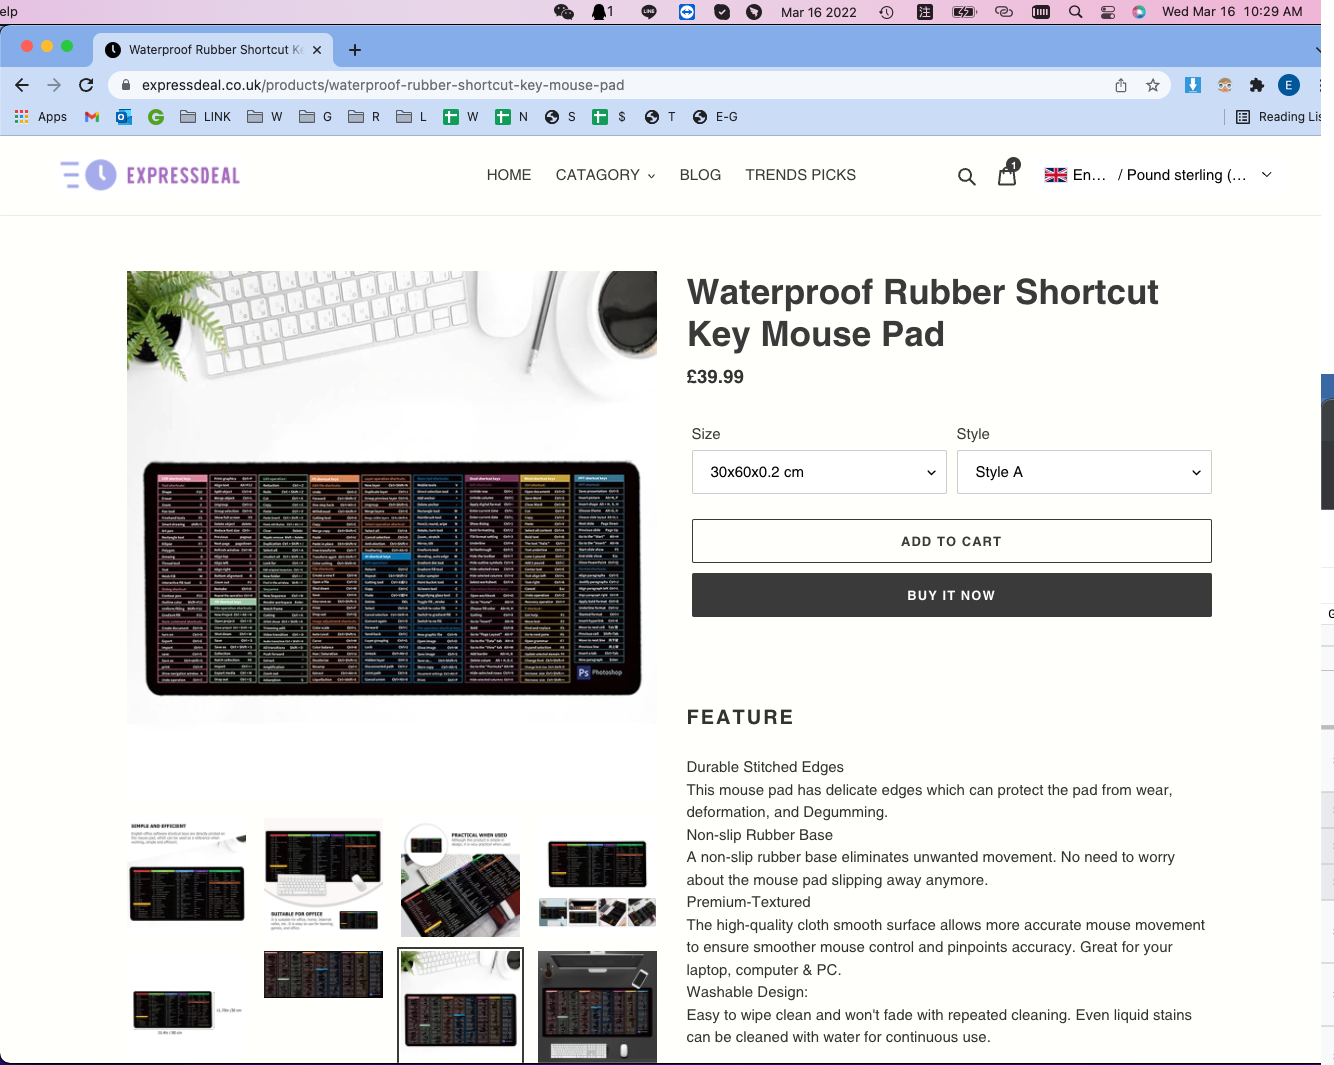Select the Suitable for Office thumbnail
This screenshot has height=1065, width=1334.
point(323,878)
